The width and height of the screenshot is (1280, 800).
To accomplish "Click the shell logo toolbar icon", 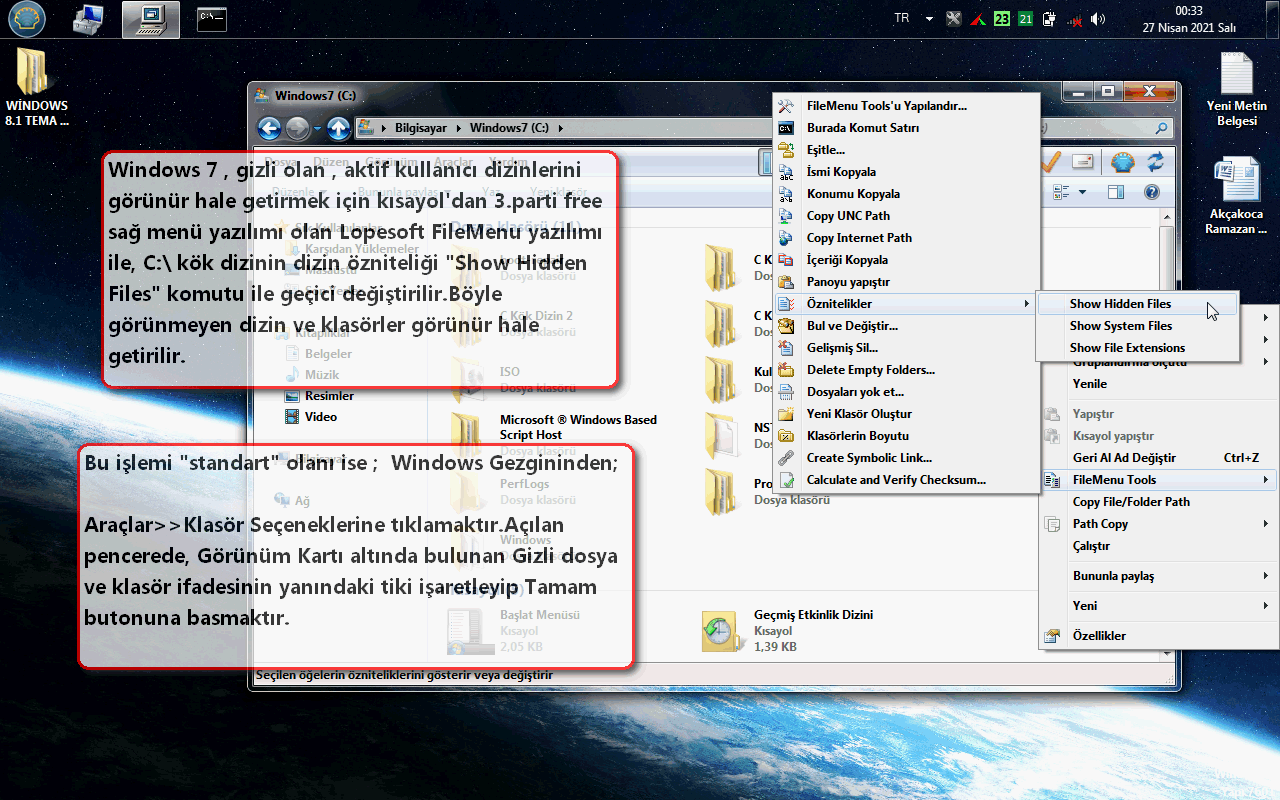I will (x=1122, y=162).
